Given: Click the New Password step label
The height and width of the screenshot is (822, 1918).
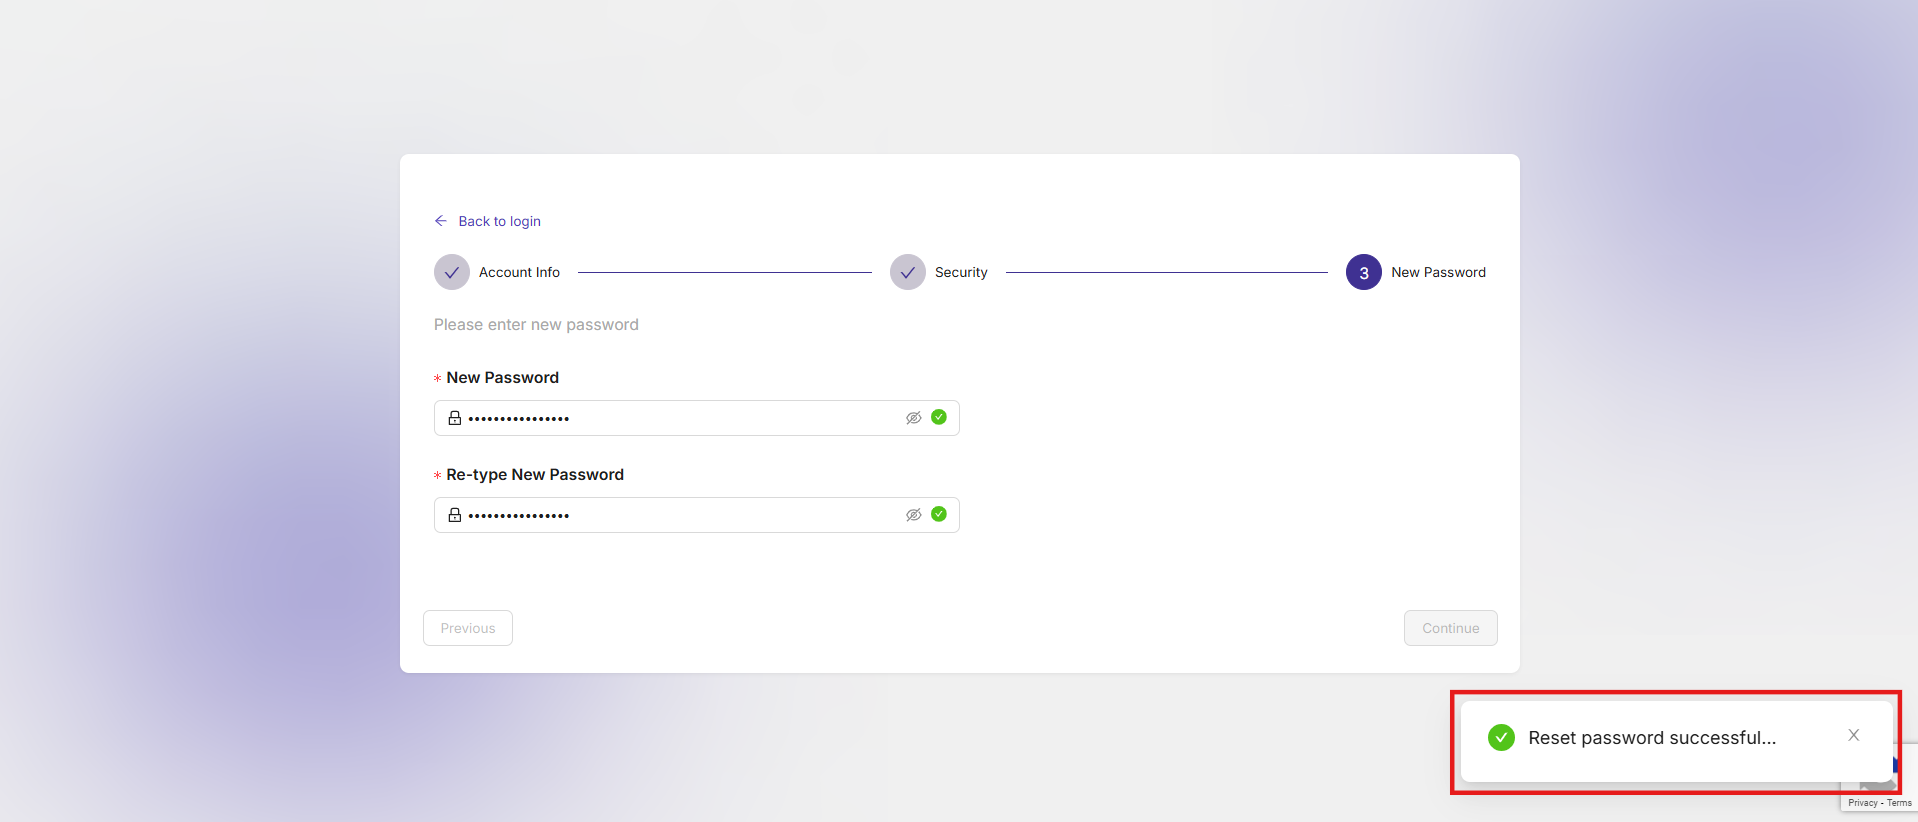Looking at the screenshot, I should click(x=1438, y=272).
